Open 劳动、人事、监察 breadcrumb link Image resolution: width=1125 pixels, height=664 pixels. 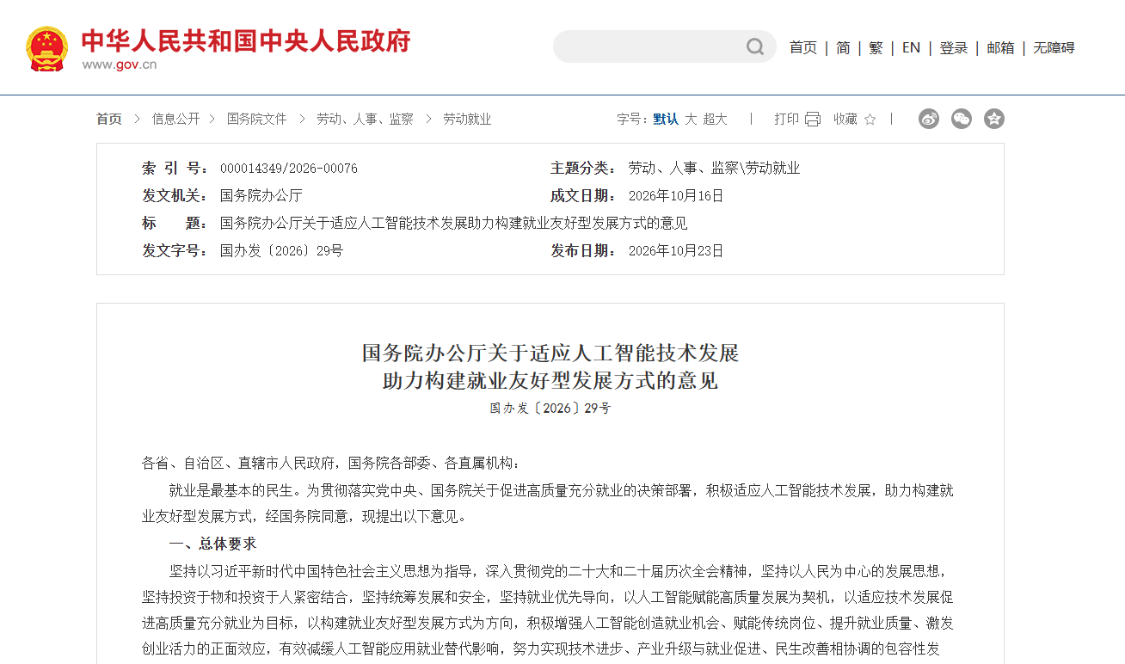[x=365, y=119]
